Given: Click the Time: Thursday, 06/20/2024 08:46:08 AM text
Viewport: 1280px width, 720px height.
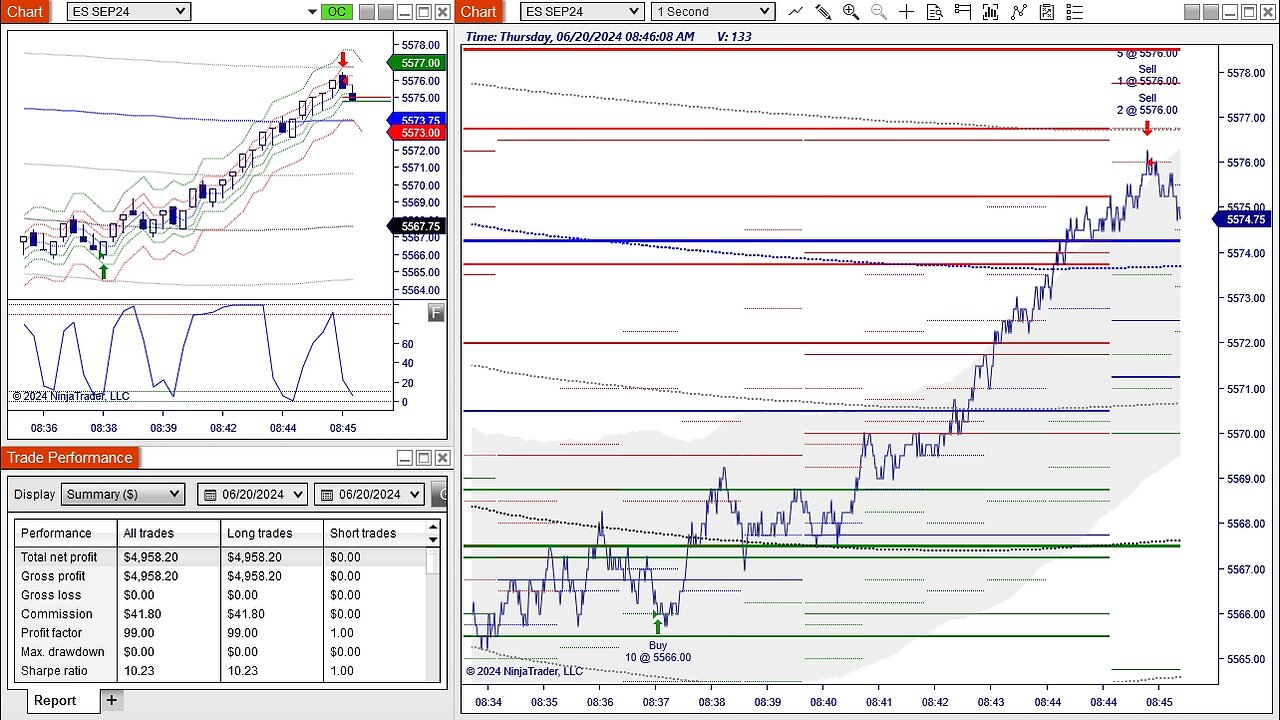Looking at the screenshot, I should pyautogui.click(x=579, y=36).
